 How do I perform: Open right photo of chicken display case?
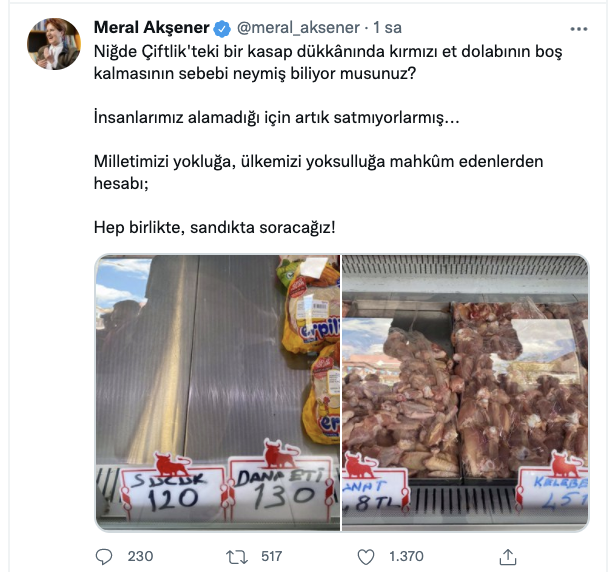465,393
